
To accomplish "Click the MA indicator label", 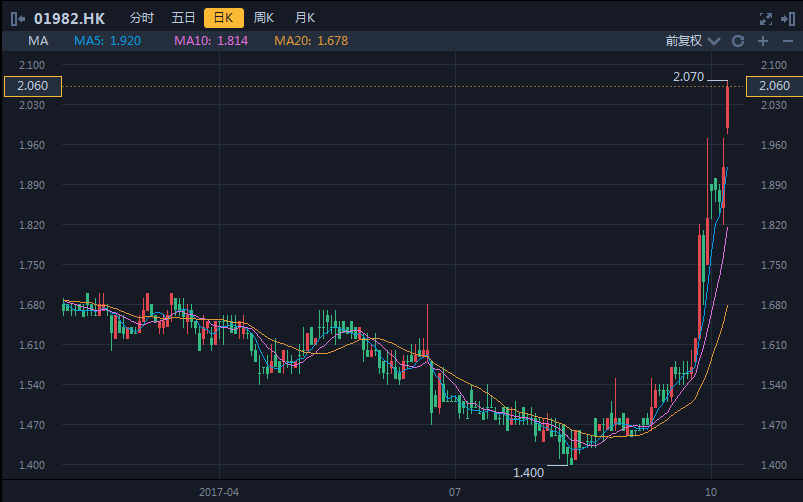I will tap(39, 41).
